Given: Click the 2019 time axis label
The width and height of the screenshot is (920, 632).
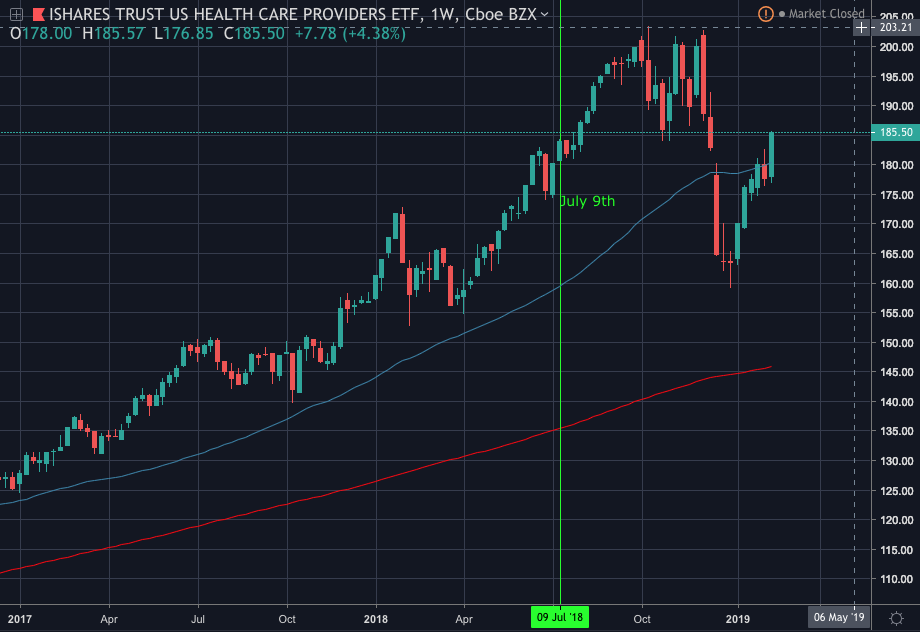Looking at the screenshot, I should [738, 619].
